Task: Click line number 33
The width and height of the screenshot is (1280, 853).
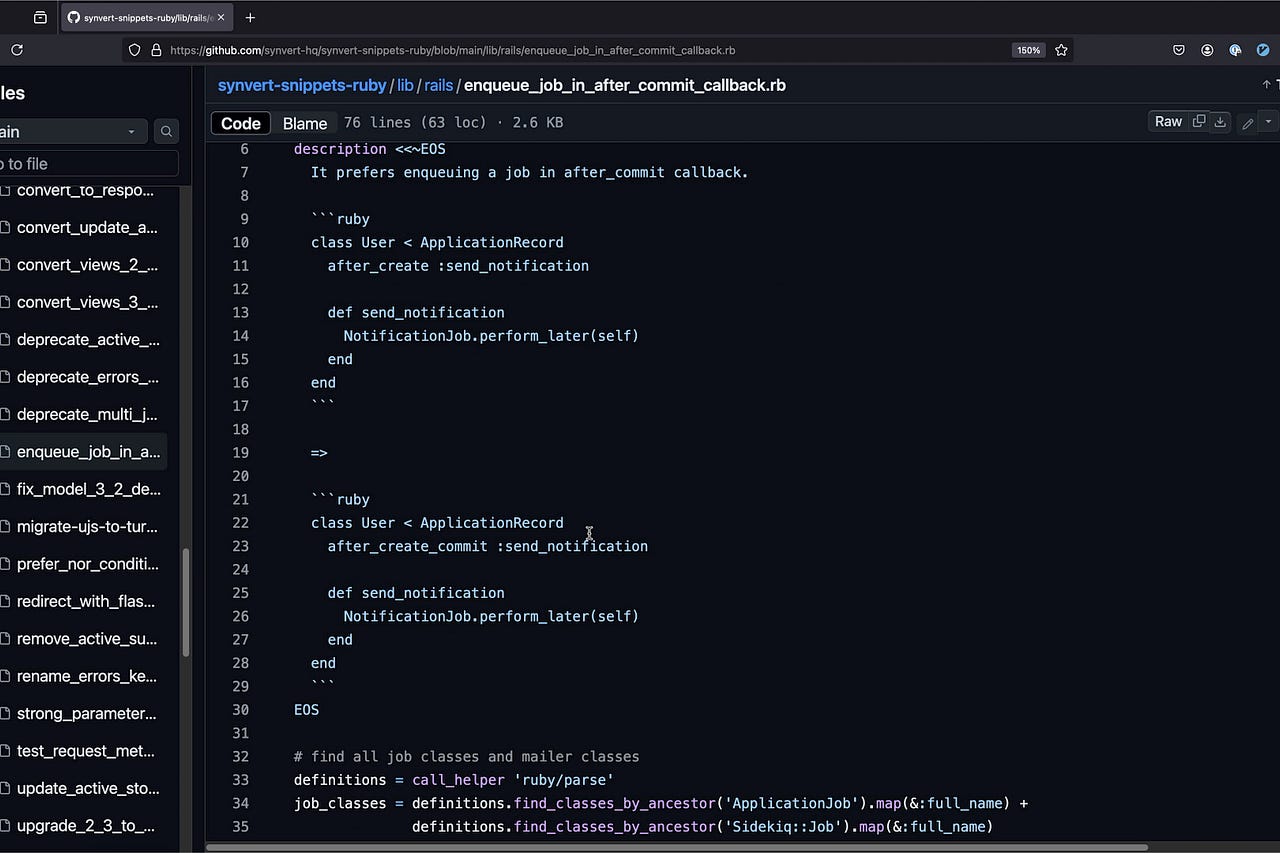Action: coord(240,780)
